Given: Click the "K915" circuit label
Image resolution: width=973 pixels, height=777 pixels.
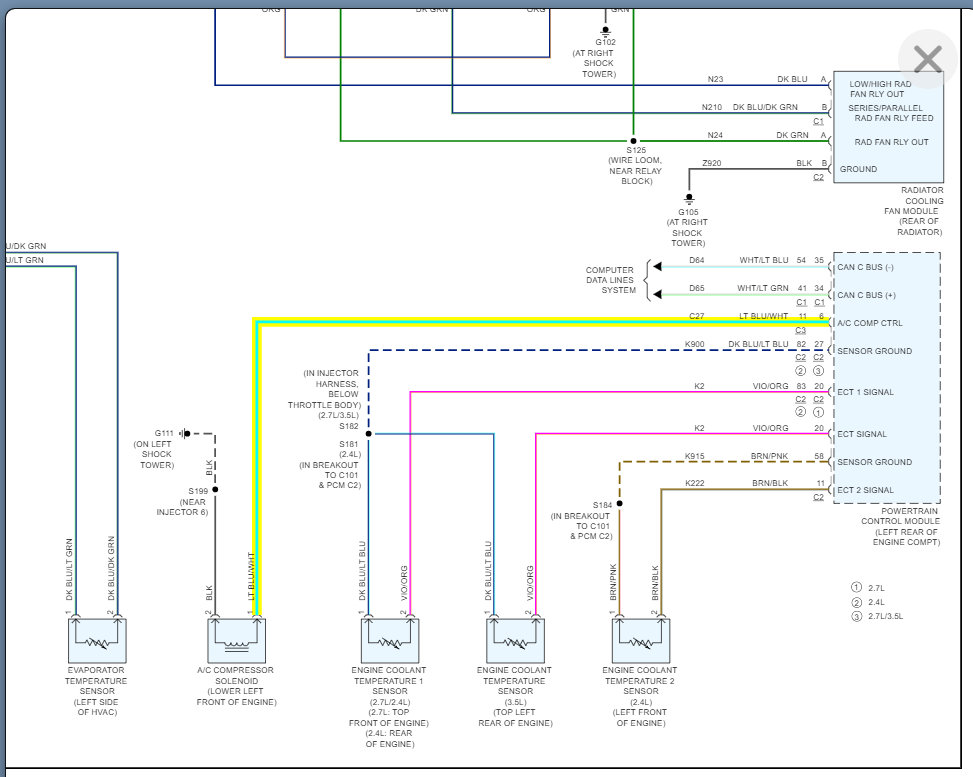Looking at the screenshot, I should (x=695, y=456).
